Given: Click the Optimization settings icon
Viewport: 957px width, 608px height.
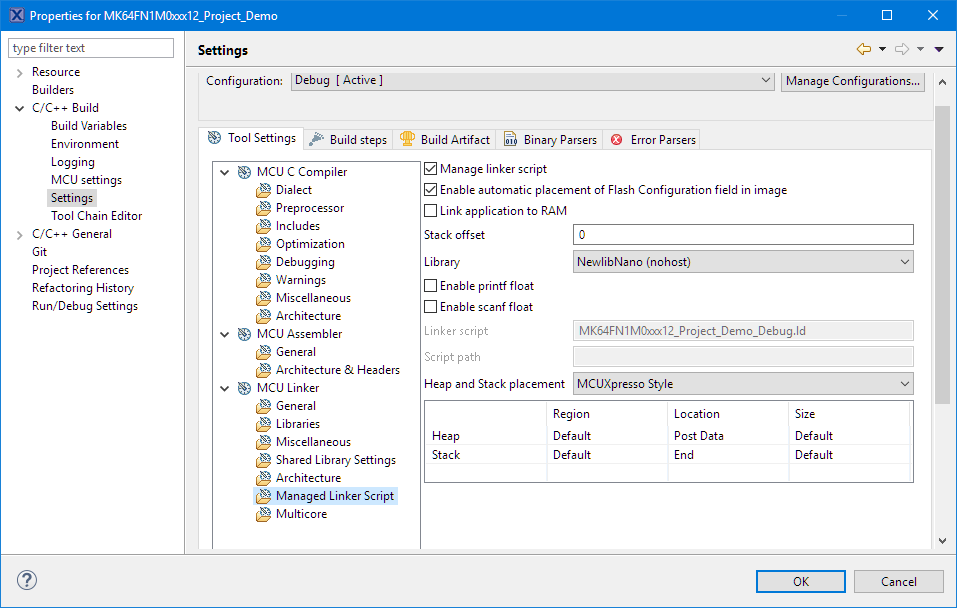Looking at the screenshot, I should pos(263,244).
